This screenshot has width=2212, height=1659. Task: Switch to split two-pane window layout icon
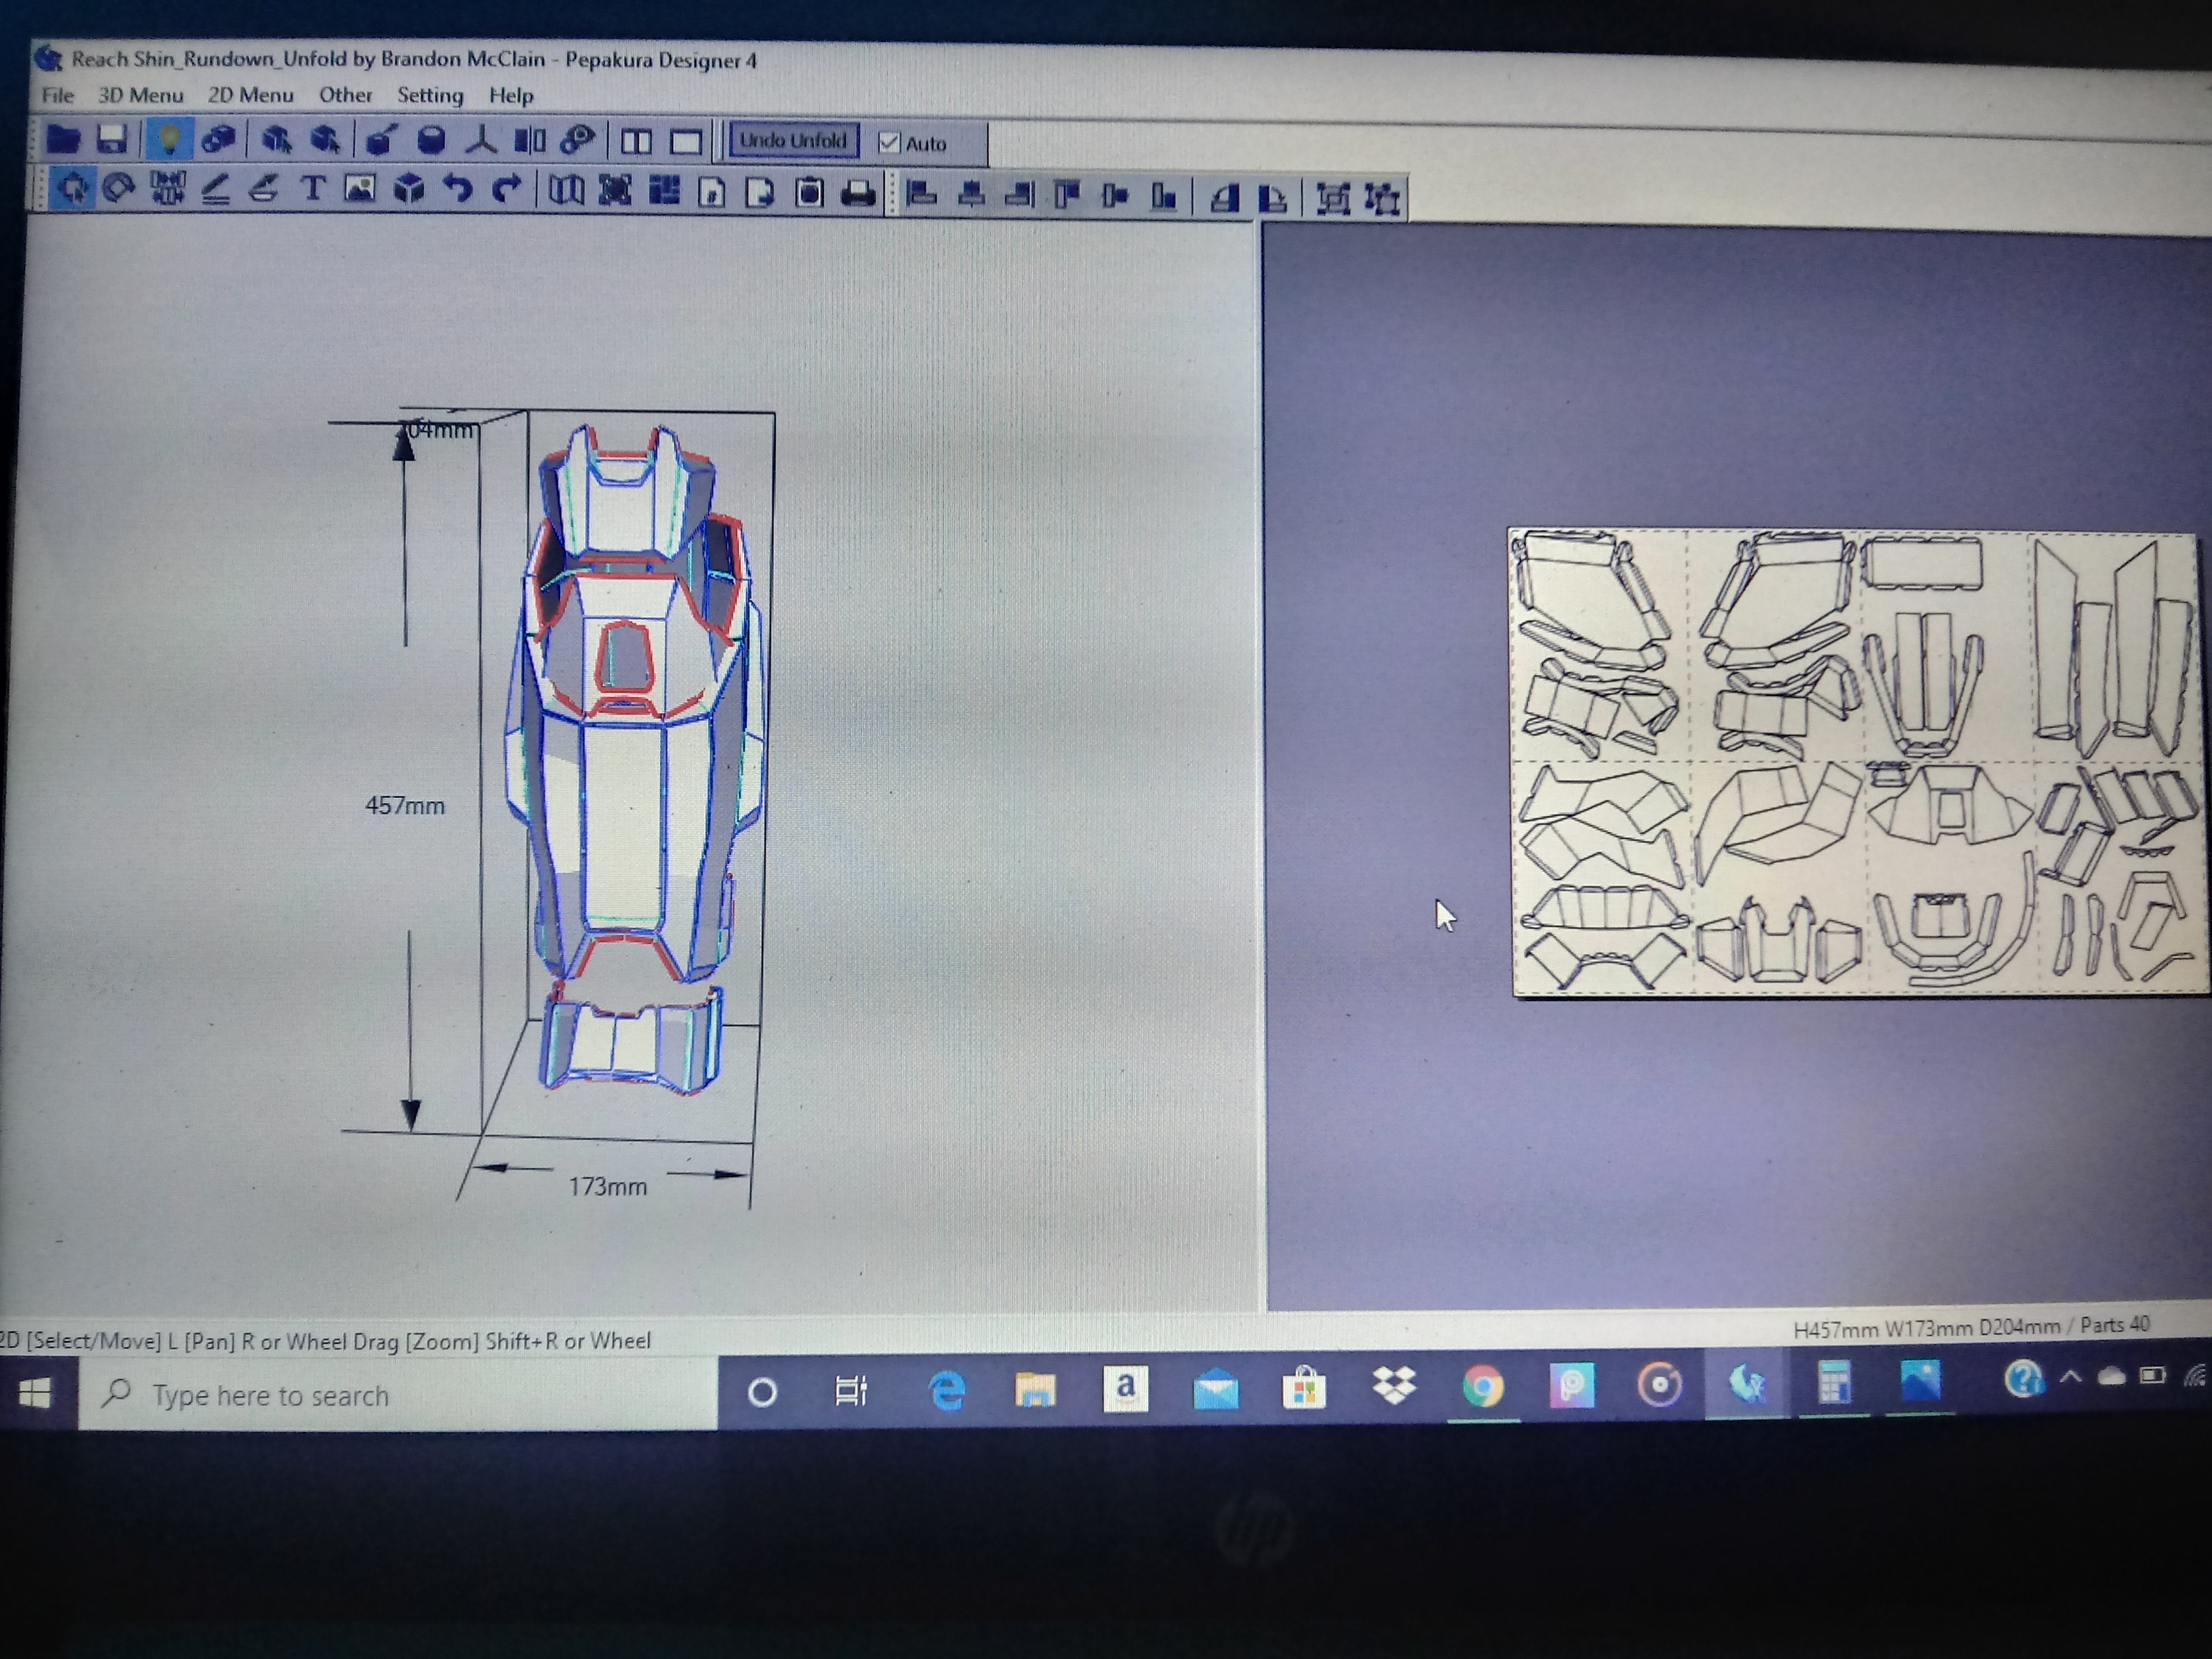point(636,142)
